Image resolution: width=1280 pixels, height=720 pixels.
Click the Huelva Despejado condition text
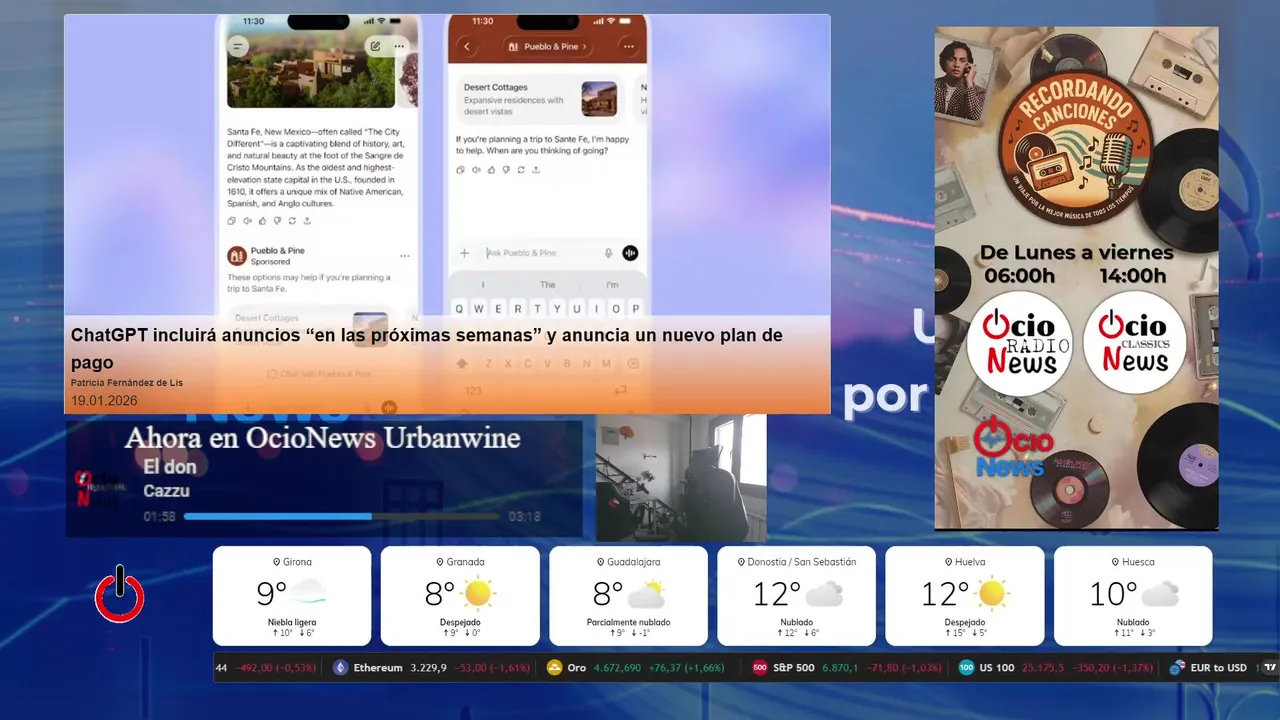tap(965, 622)
